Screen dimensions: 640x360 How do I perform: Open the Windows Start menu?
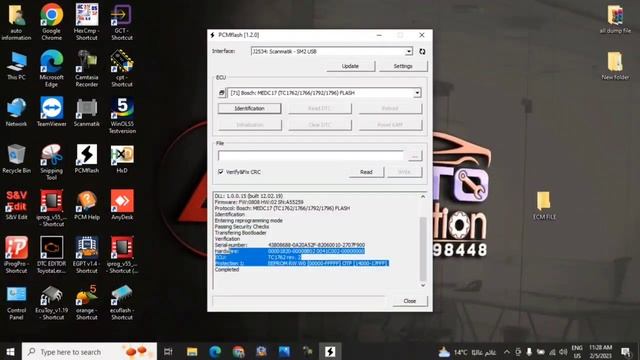[10, 351]
